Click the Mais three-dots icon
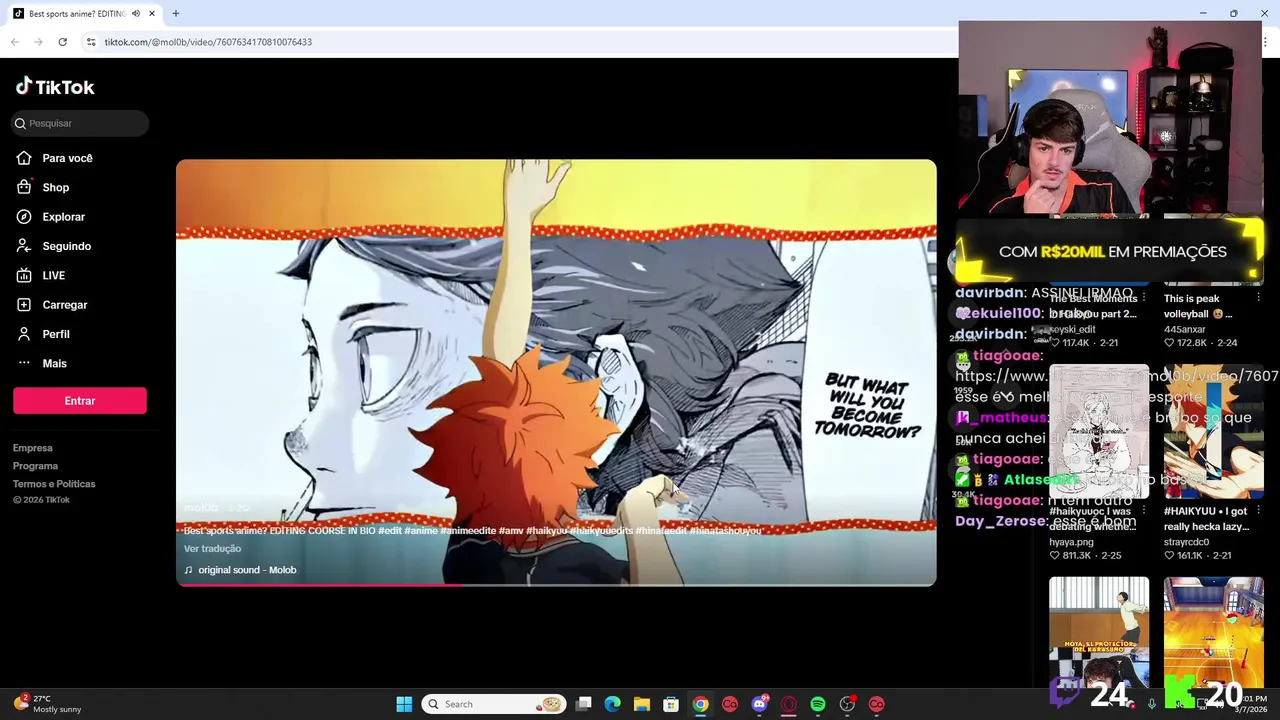The image size is (1280, 720). point(24,363)
